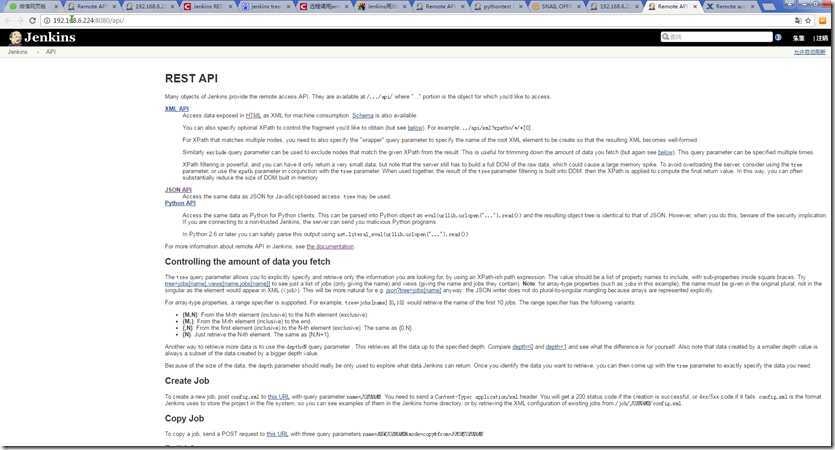Click the auto refresh link at top right
The height and width of the screenshot is (450, 835).
tap(809, 52)
